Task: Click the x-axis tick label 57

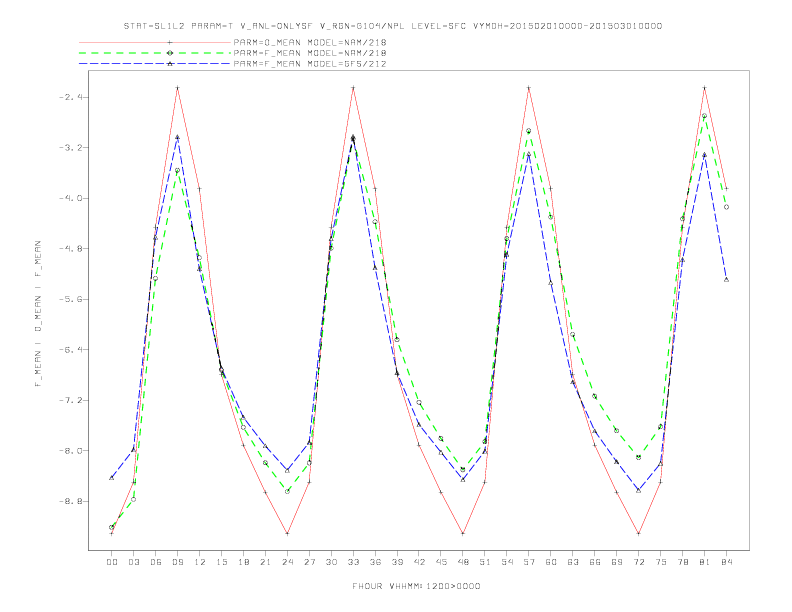Action: click(x=529, y=562)
